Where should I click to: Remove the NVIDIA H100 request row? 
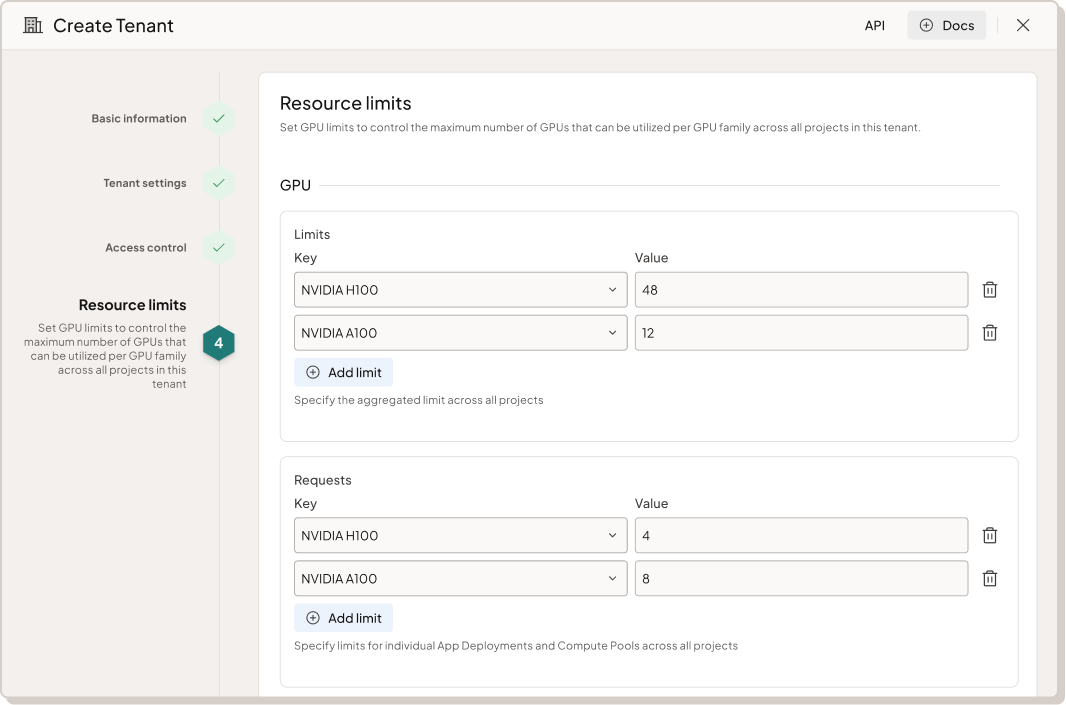click(990, 535)
